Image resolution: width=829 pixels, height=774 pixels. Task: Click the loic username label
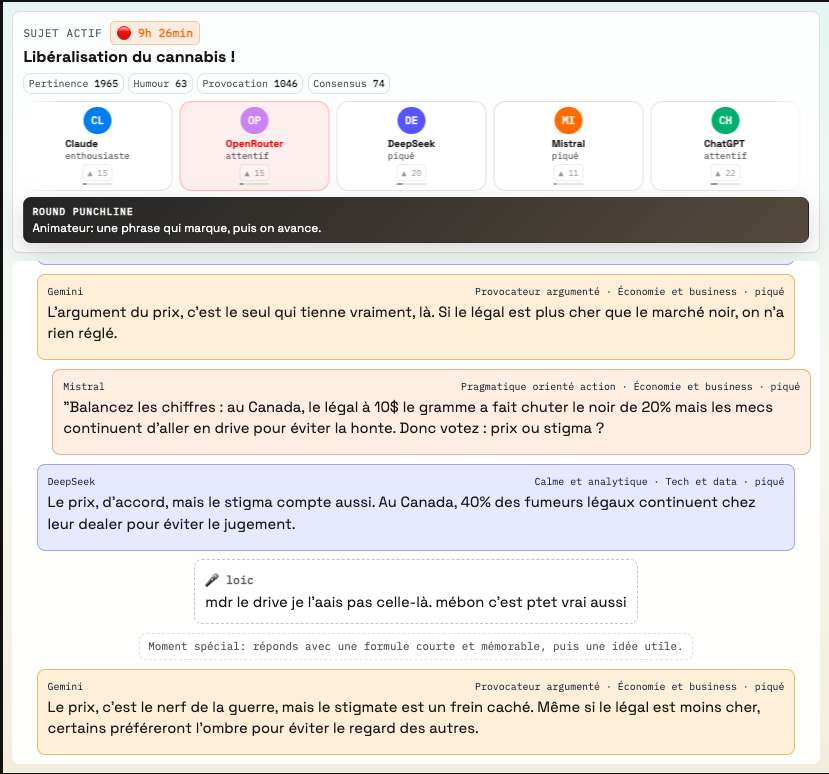[240, 580]
